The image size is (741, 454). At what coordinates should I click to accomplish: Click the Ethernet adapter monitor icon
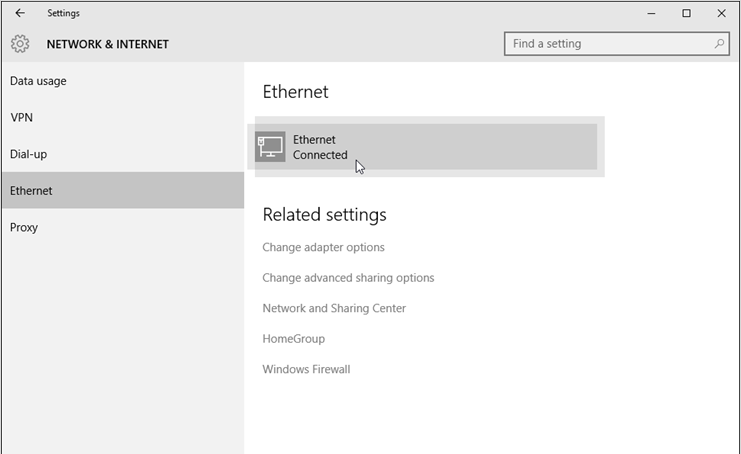click(x=270, y=147)
